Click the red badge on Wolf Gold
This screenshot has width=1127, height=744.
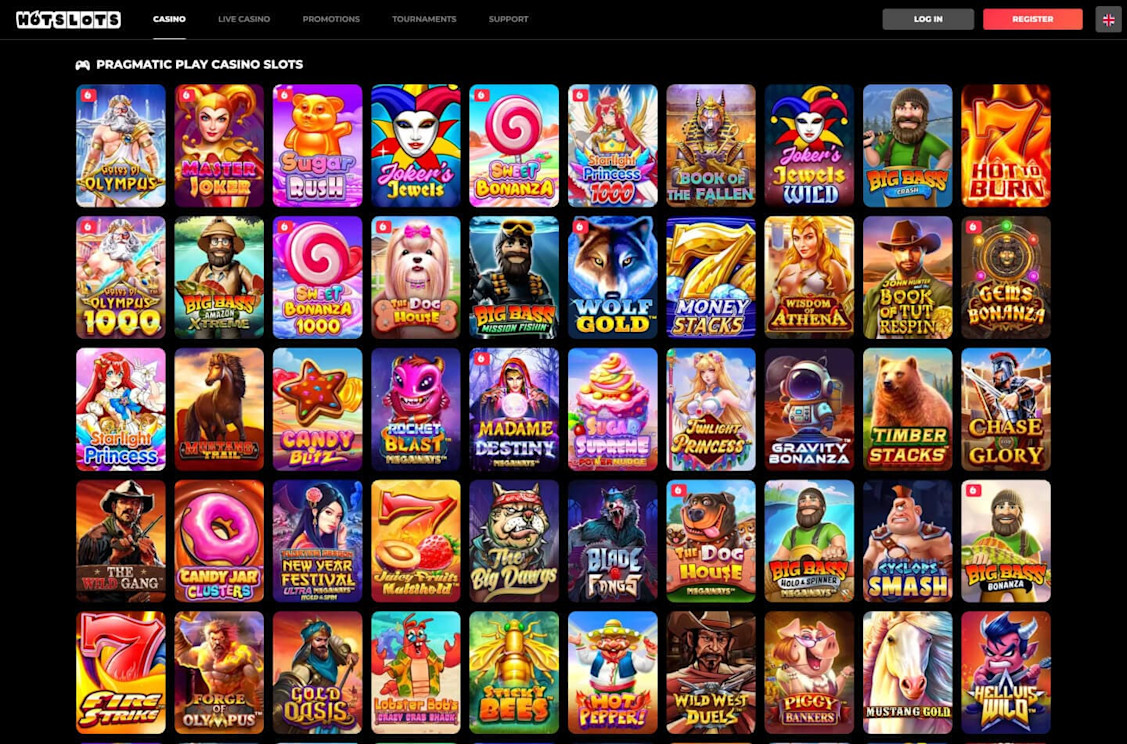(x=580, y=227)
